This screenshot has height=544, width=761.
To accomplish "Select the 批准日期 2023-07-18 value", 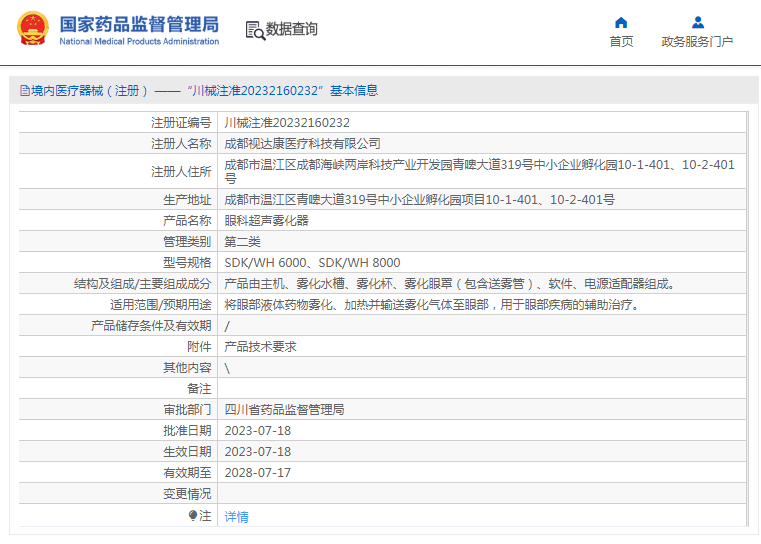I will (x=258, y=430).
